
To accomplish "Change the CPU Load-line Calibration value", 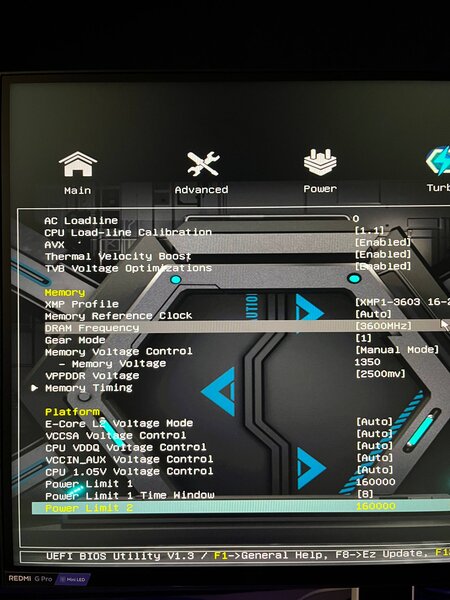I will [x=369, y=231].
